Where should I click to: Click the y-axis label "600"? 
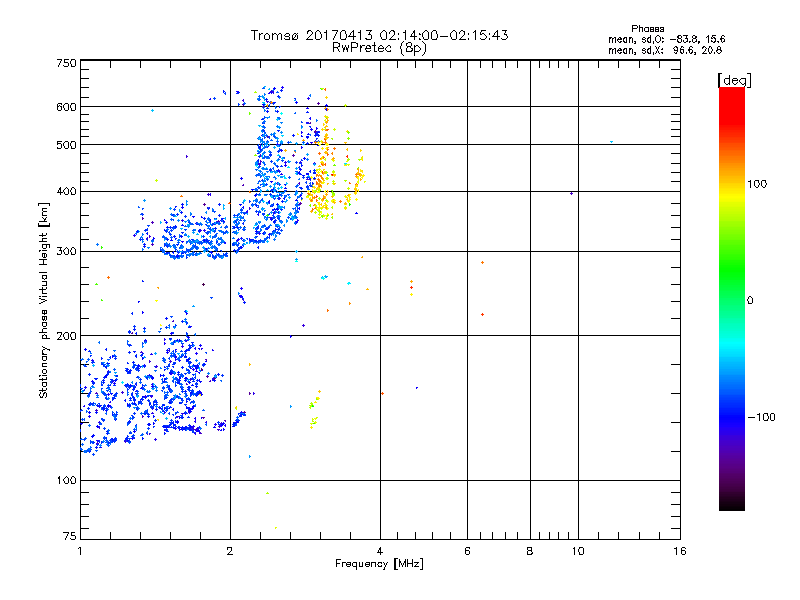coord(66,107)
